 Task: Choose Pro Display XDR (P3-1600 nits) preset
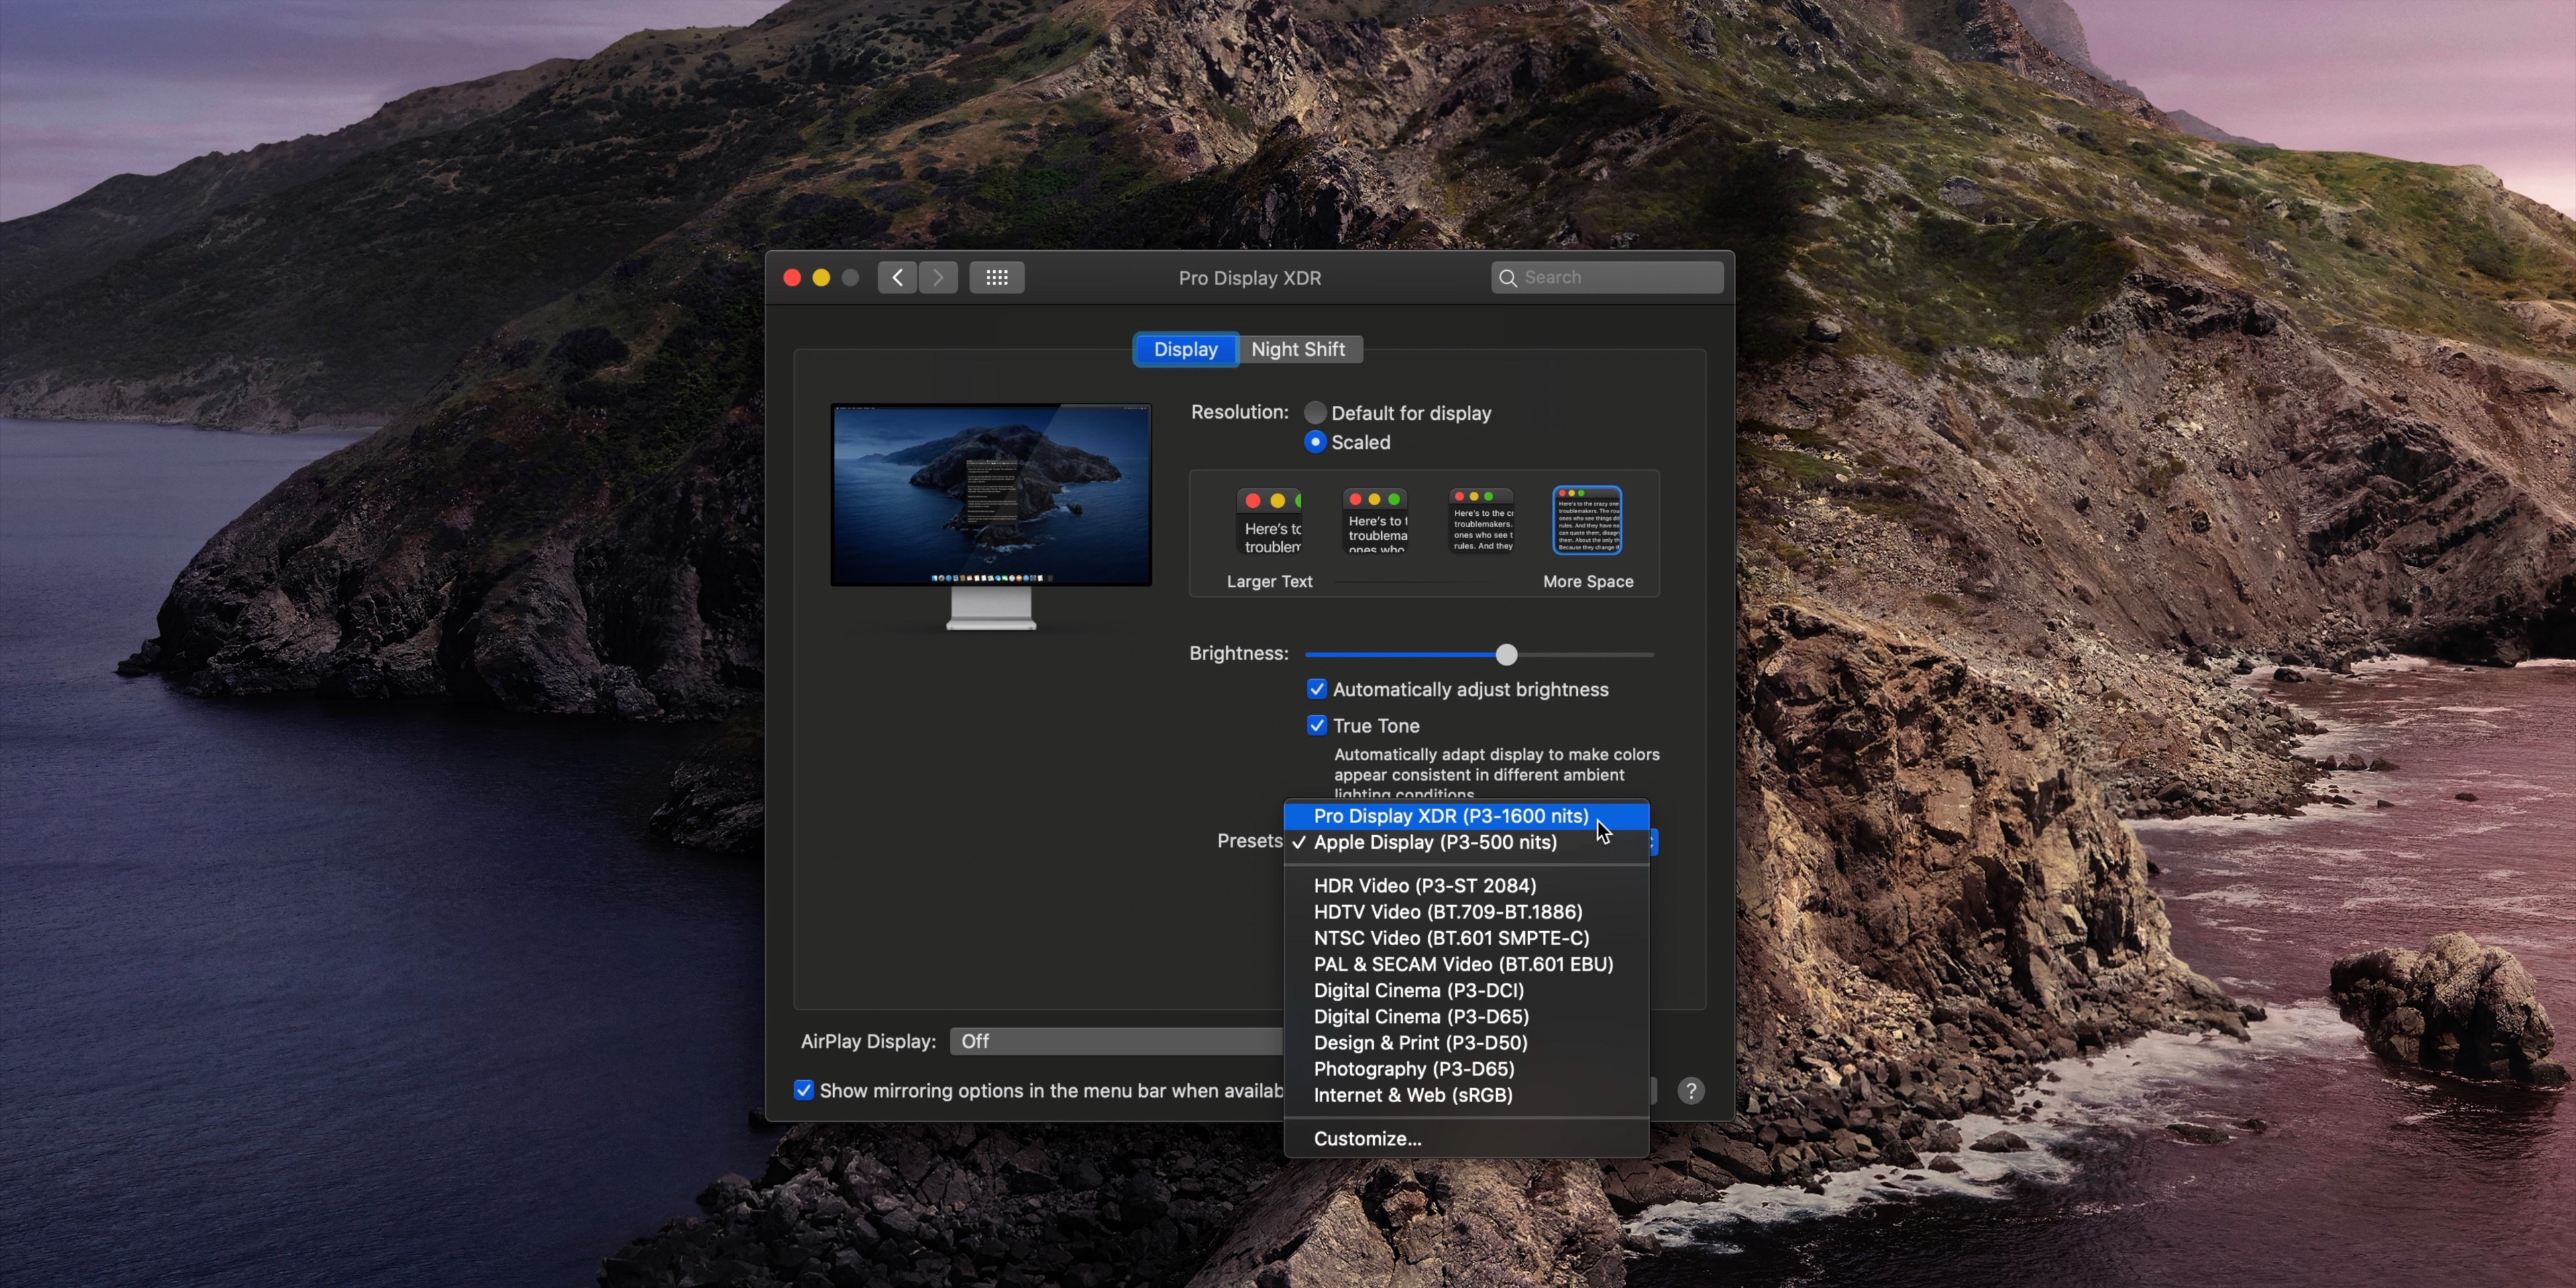coord(1450,816)
